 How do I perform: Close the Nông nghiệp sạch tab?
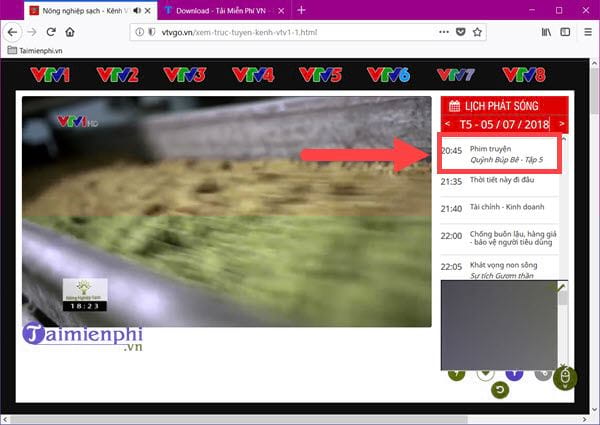(148, 11)
